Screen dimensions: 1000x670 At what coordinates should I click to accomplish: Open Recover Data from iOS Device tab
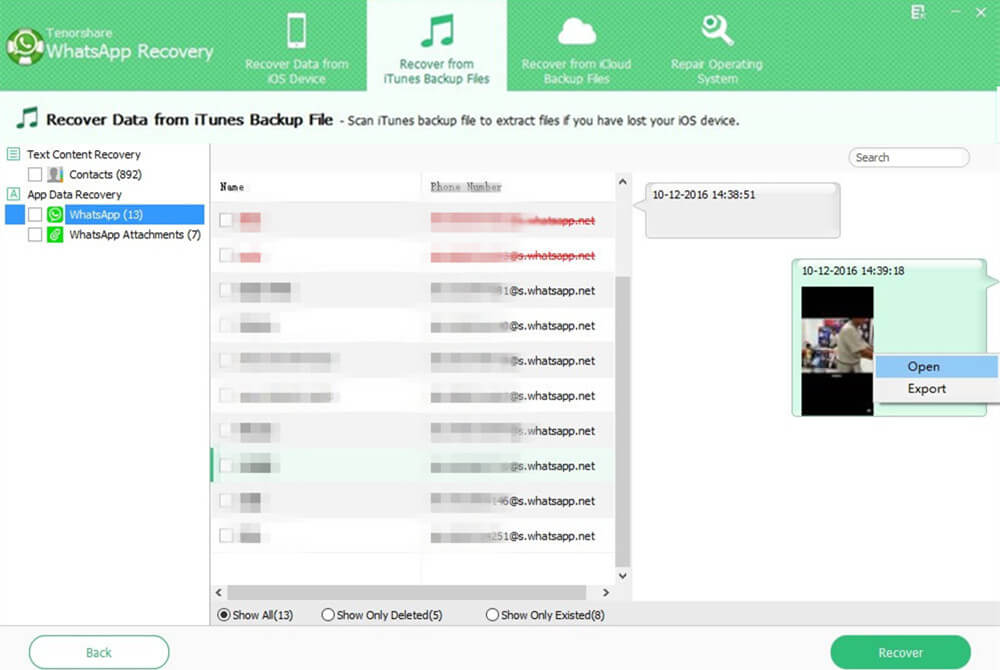click(297, 48)
